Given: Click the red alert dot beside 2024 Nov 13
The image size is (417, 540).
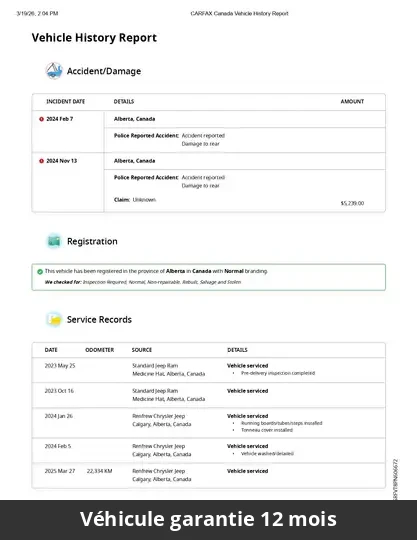Looking at the screenshot, I should point(41,161).
